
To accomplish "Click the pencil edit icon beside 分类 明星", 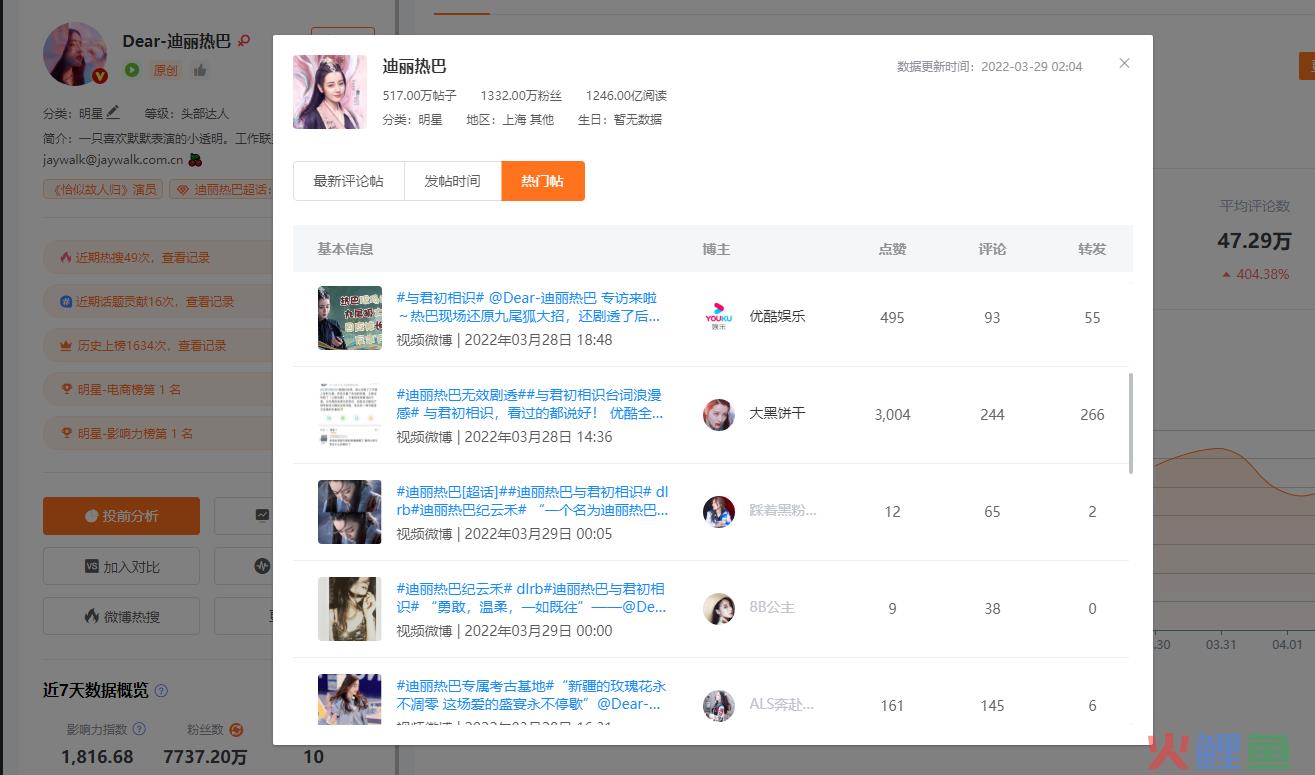I will [x=113, y=113].
